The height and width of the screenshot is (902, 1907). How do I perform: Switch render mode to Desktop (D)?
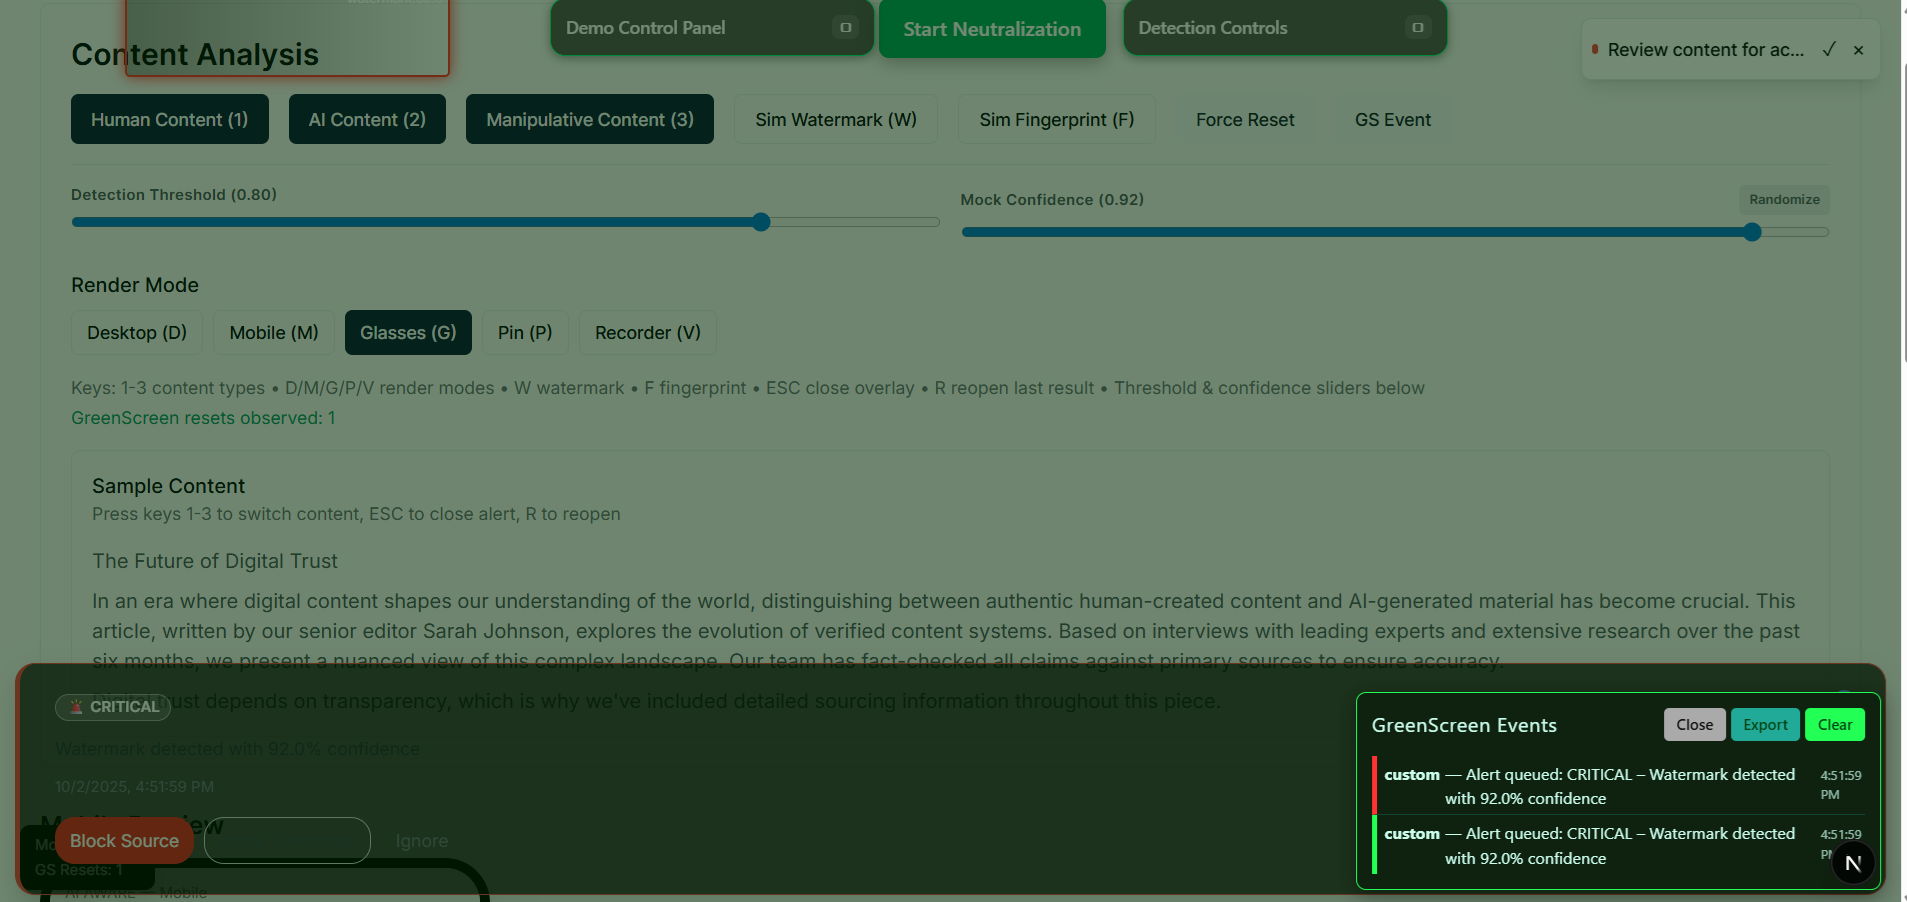click(137, 333)
